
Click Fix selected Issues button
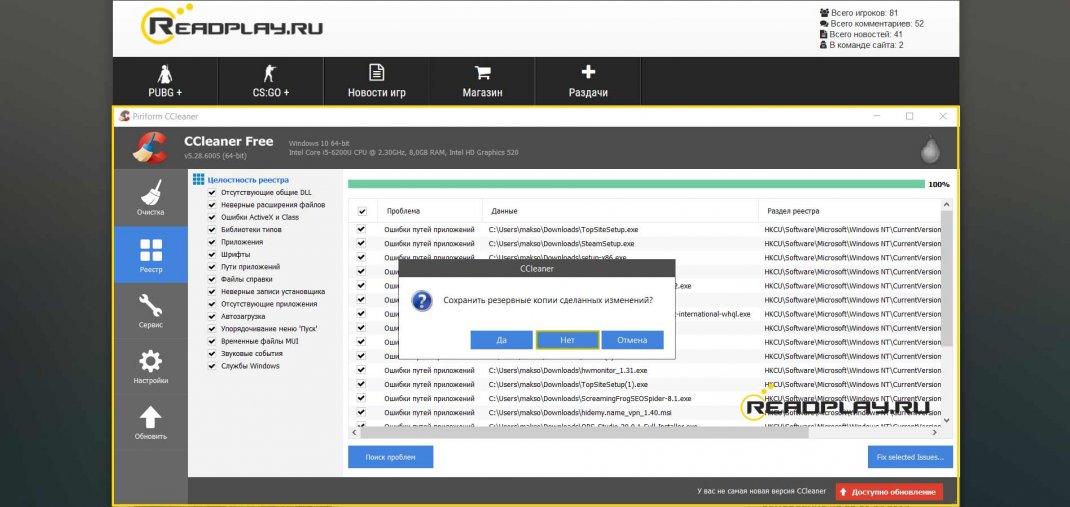coord(910,457)
